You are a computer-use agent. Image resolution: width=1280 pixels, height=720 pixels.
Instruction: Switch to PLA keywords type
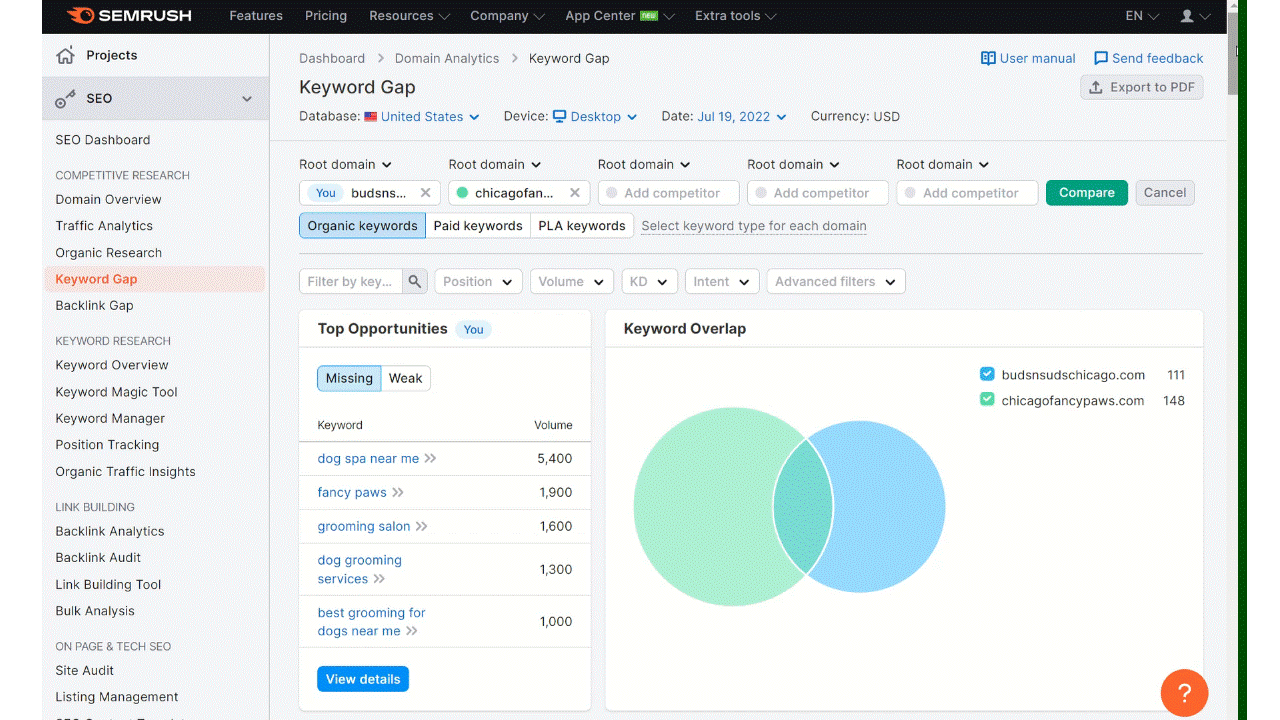tap(582, 225)
